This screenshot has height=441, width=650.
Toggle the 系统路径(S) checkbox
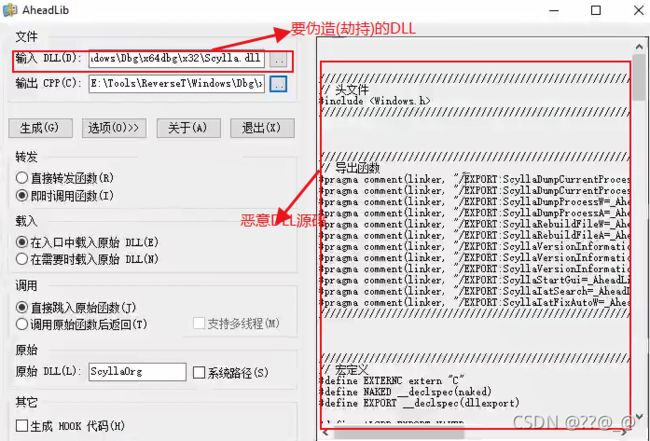[x=230, y=373]
